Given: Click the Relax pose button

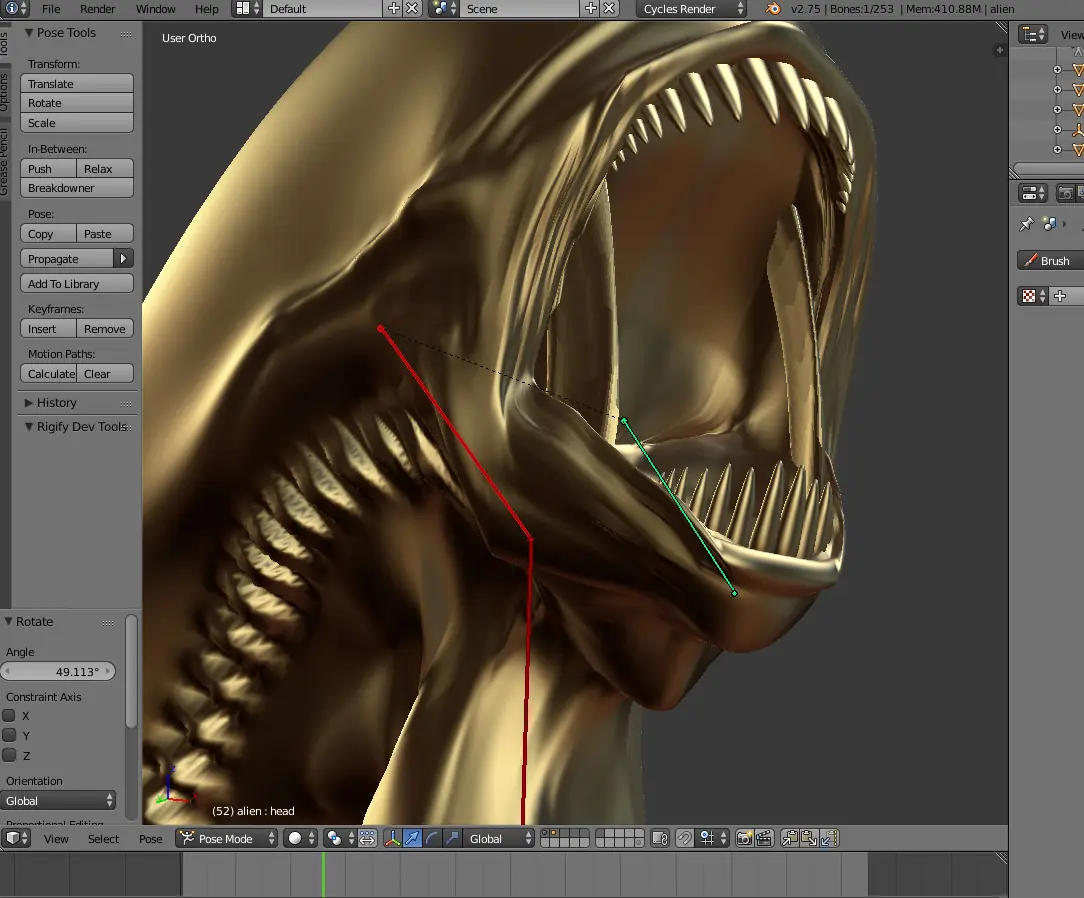Looking at the screenshot, I should click(105, 169).
